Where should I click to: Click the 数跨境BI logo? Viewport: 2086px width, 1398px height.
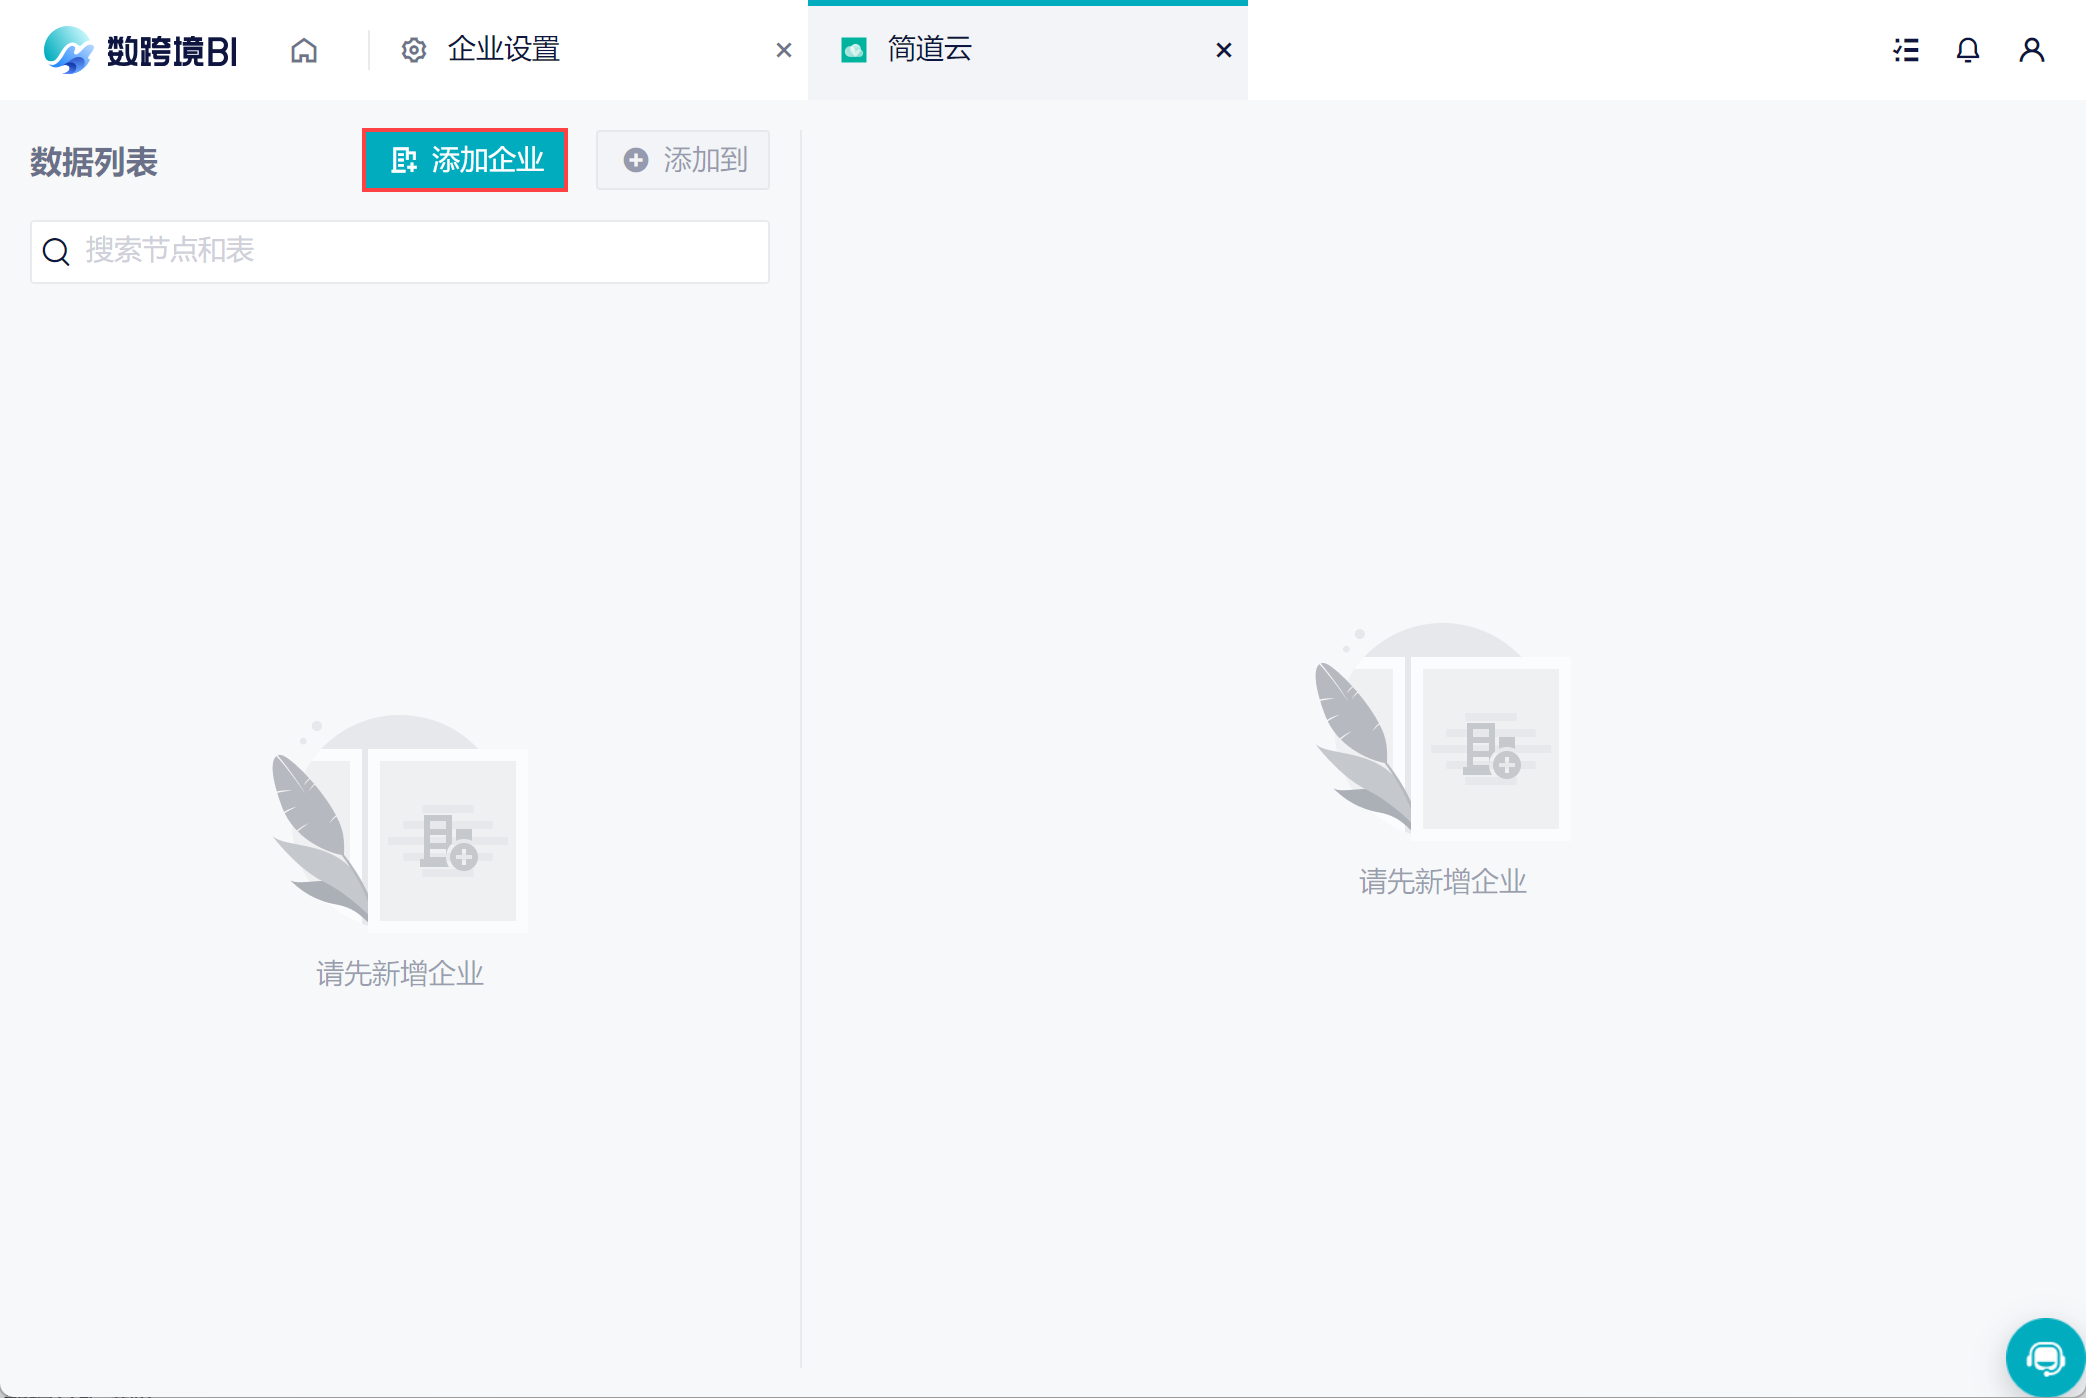click(141, 50)
